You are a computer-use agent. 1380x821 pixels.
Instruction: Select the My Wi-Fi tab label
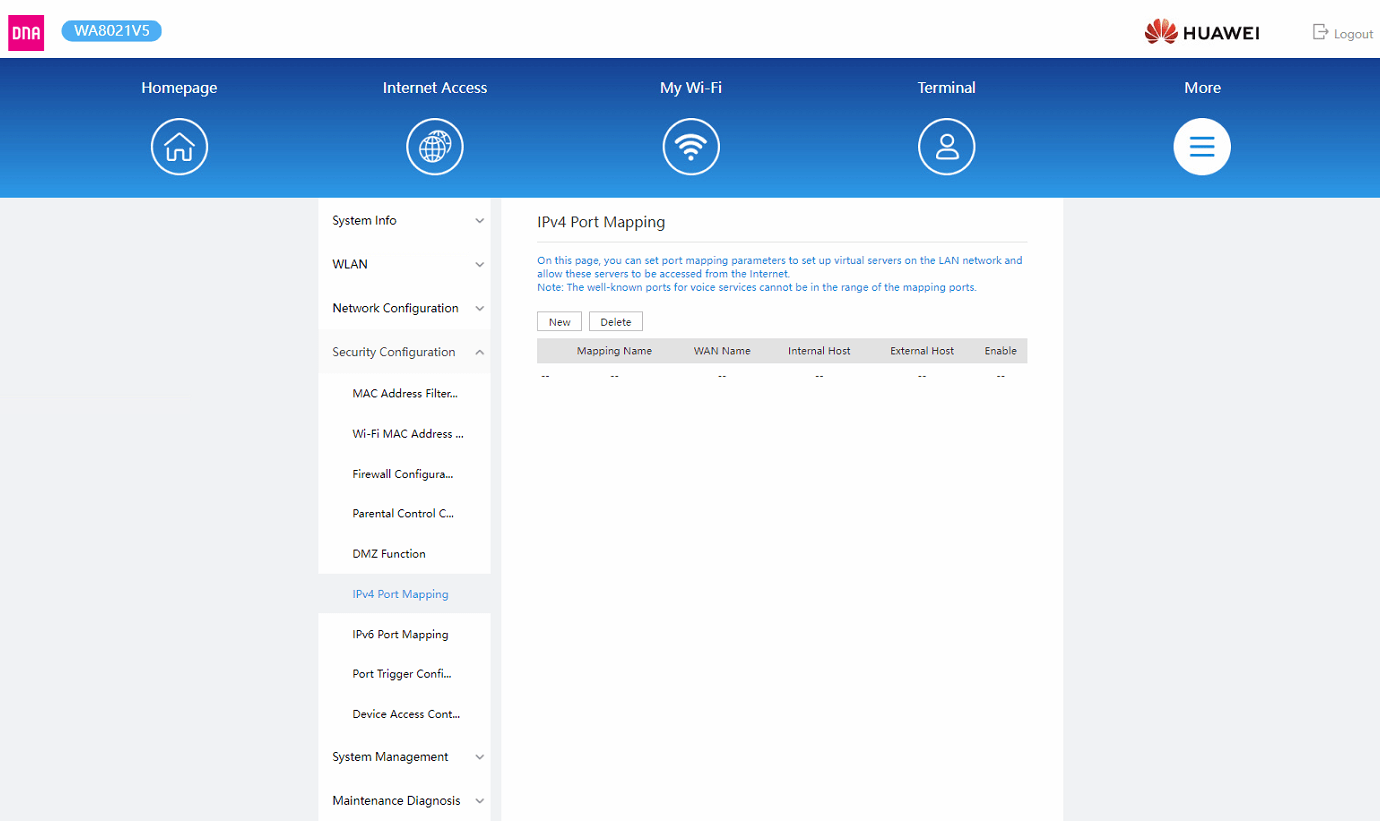(691, 88)
